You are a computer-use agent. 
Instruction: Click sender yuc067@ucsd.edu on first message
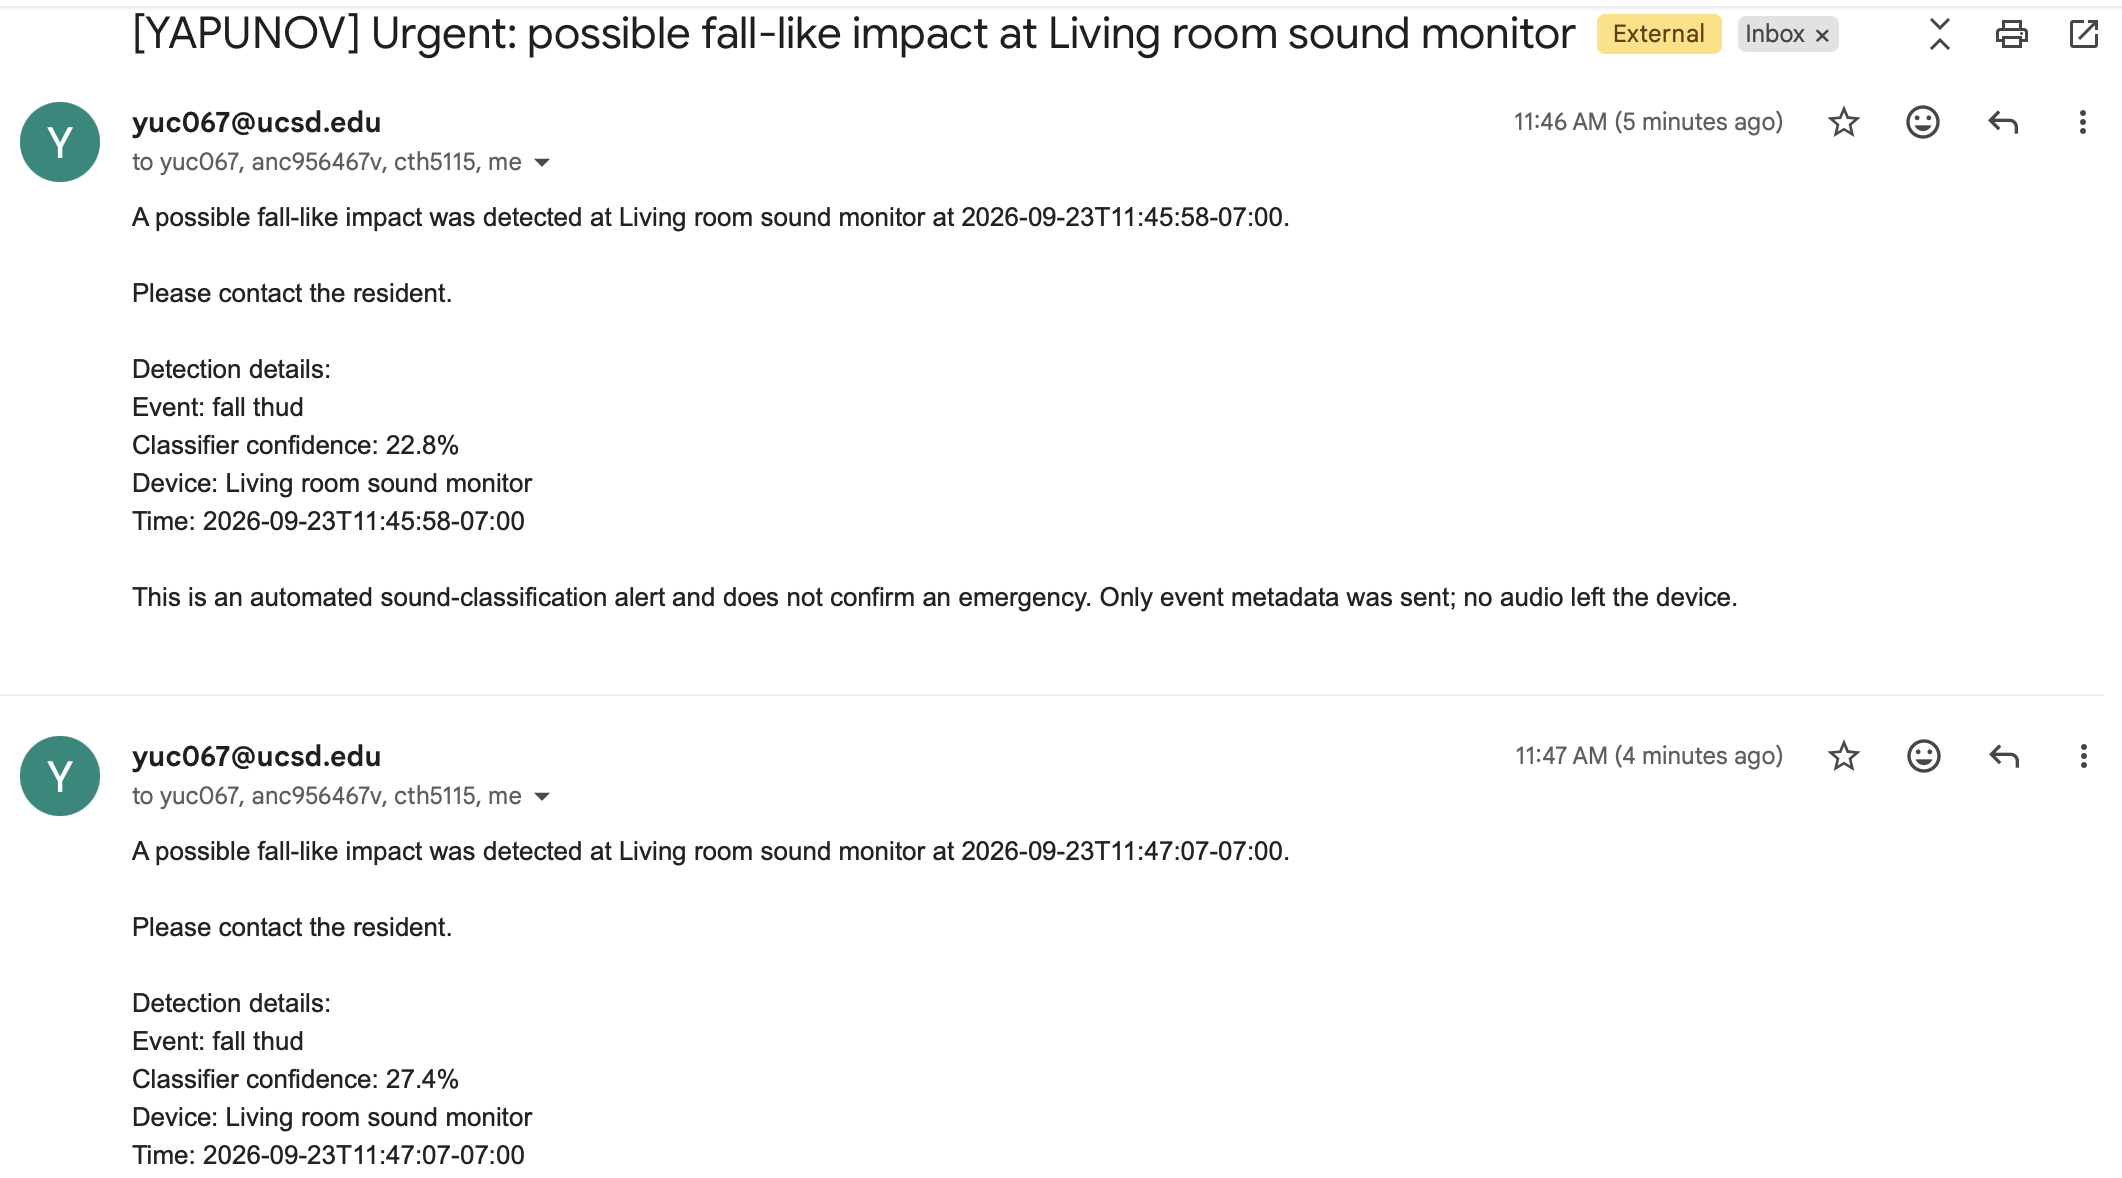click(x=256, y=122)
